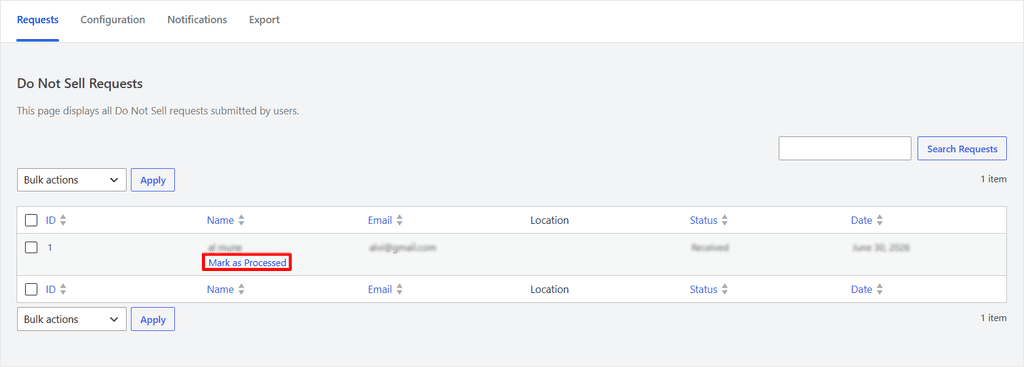Click Mark as Processed link

pos(247,263)
